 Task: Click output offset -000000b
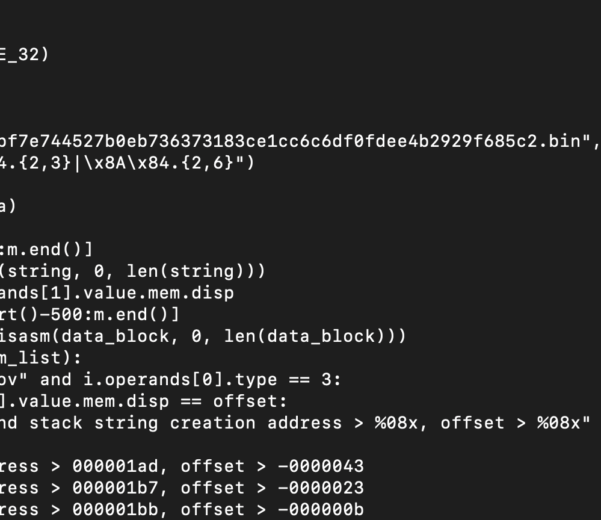(x=321, y=510)
